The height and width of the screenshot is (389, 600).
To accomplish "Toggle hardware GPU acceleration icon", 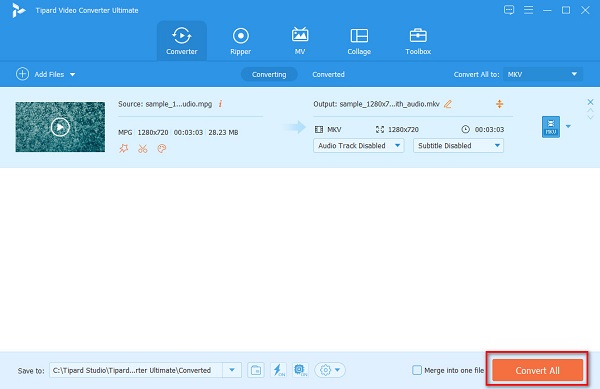I will point(300,370).
